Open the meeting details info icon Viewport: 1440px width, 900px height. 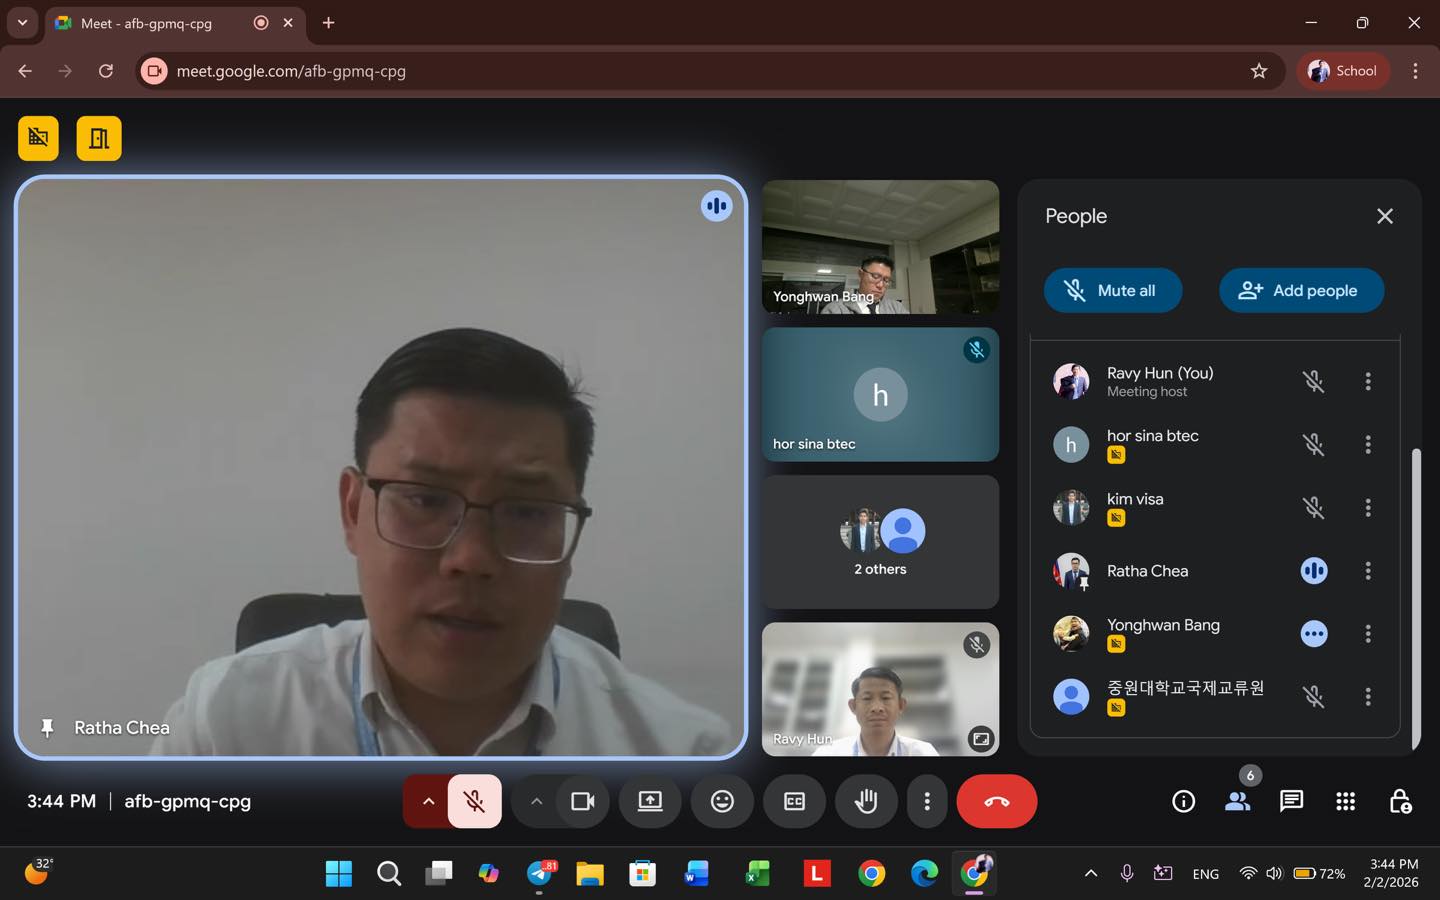click(x=1183, y=801)
